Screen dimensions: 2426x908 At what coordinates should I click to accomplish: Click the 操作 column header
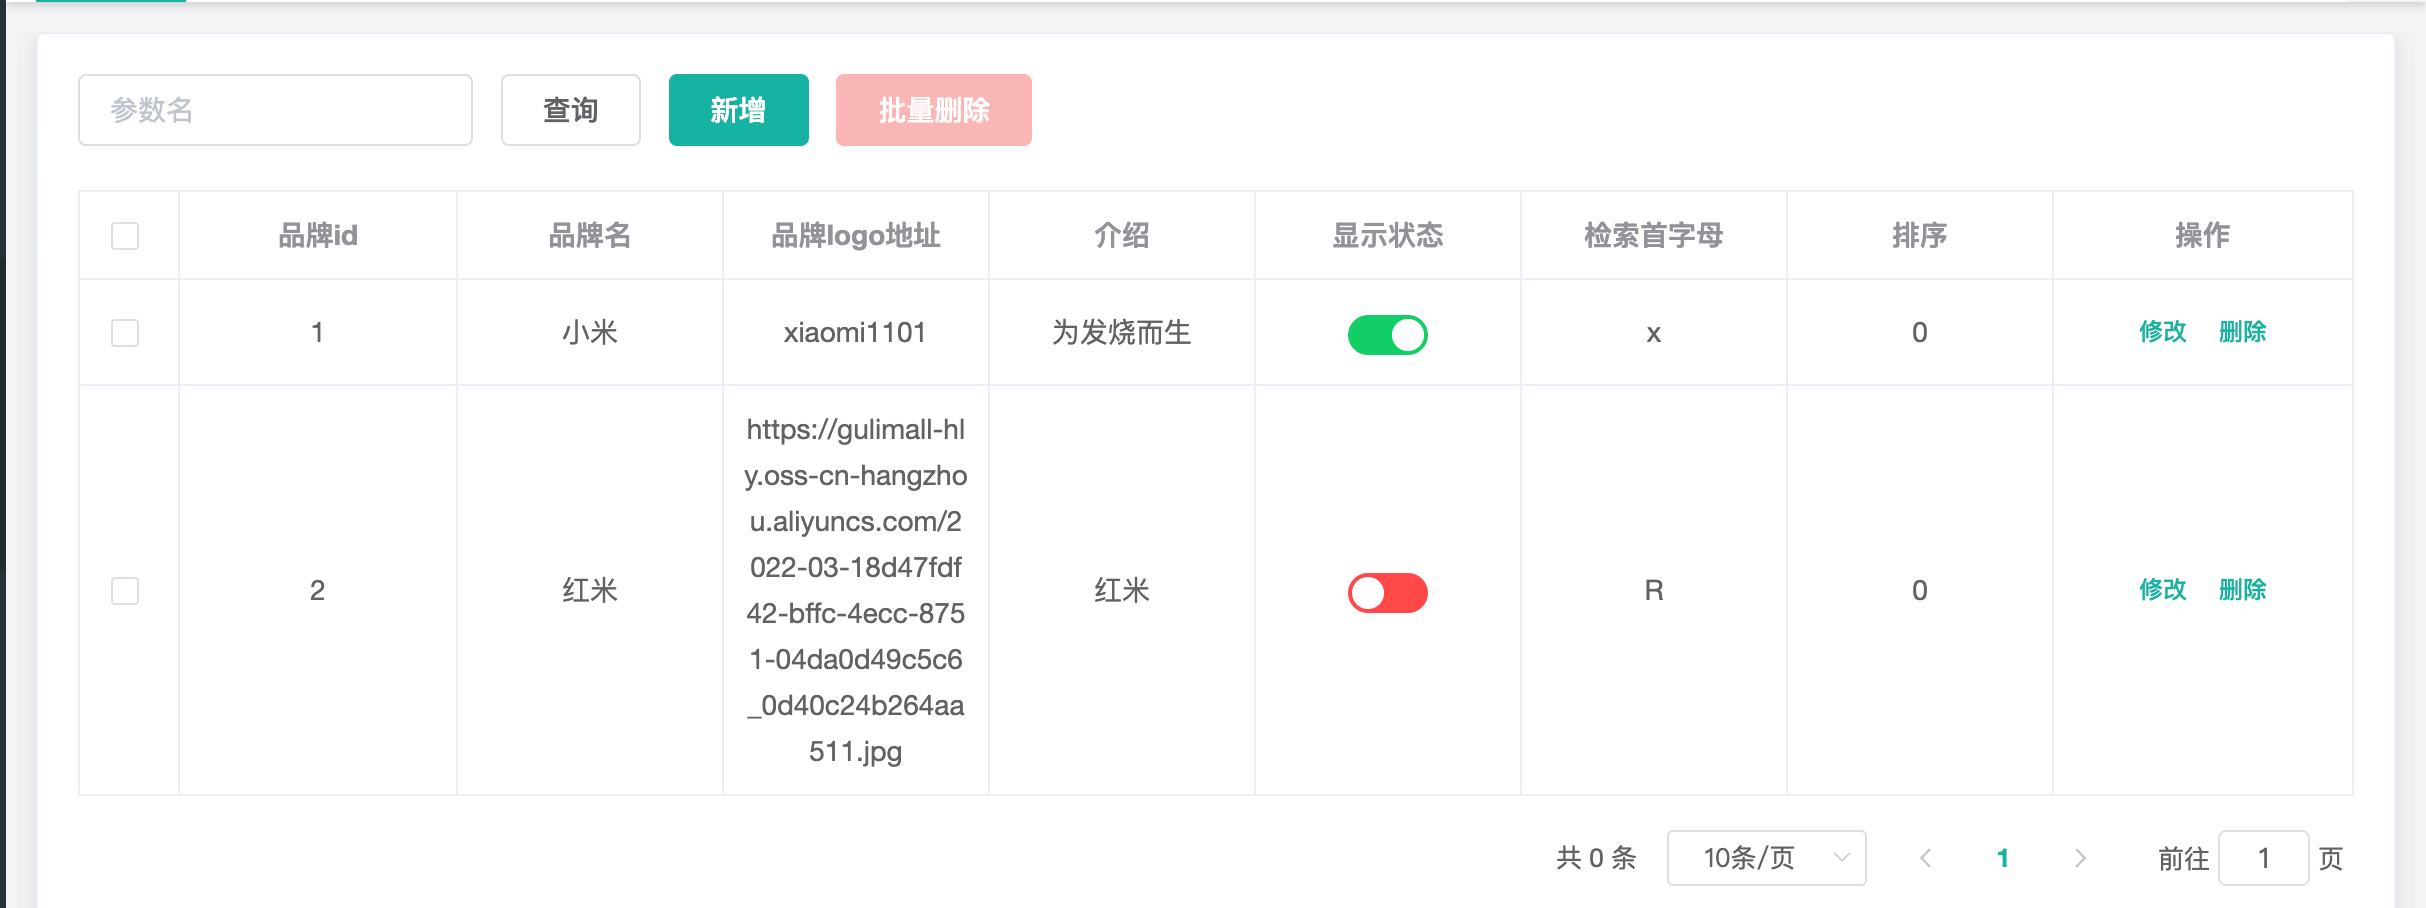tap(2203, 236)
